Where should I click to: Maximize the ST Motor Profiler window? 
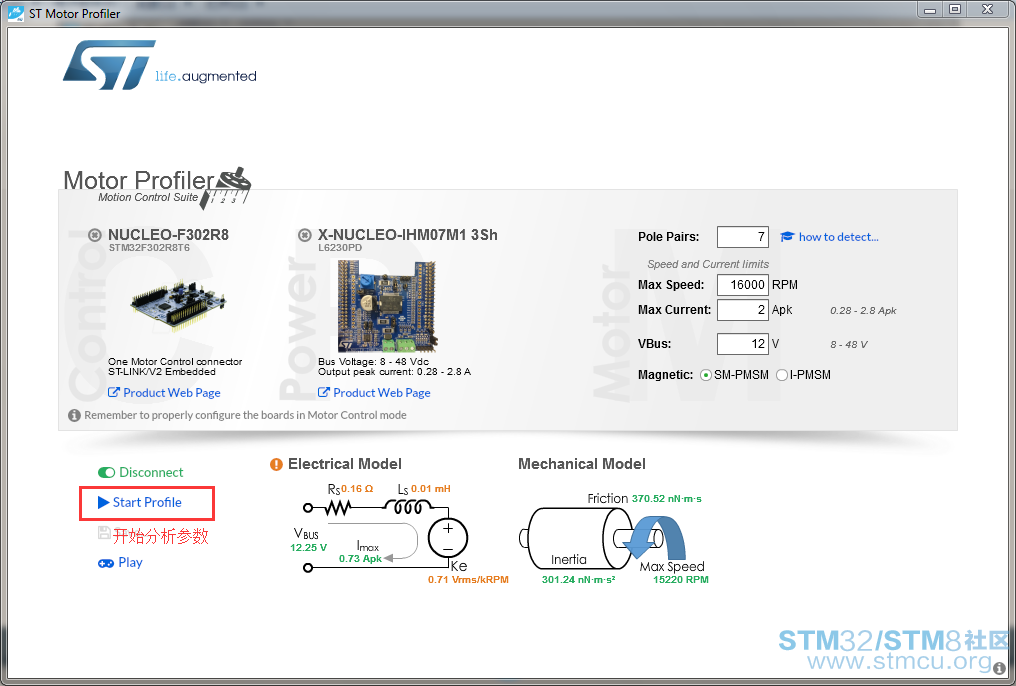(954, 10)
